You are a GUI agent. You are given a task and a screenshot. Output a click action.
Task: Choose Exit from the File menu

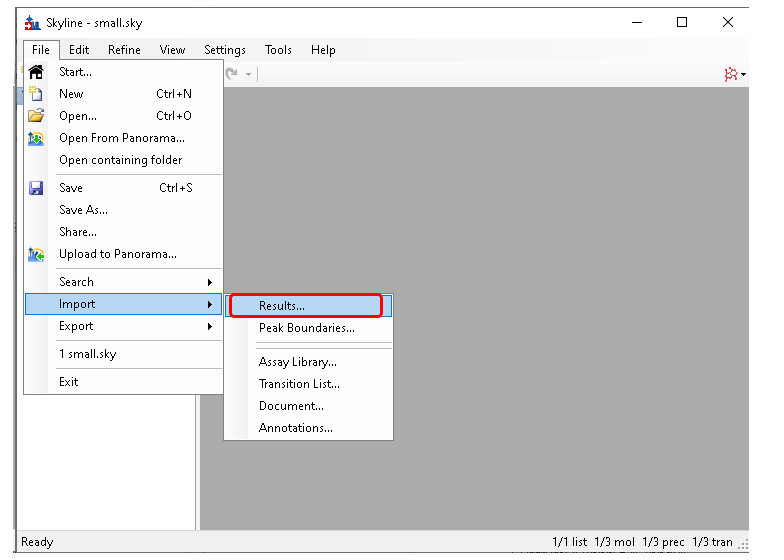tap(68, 382)
